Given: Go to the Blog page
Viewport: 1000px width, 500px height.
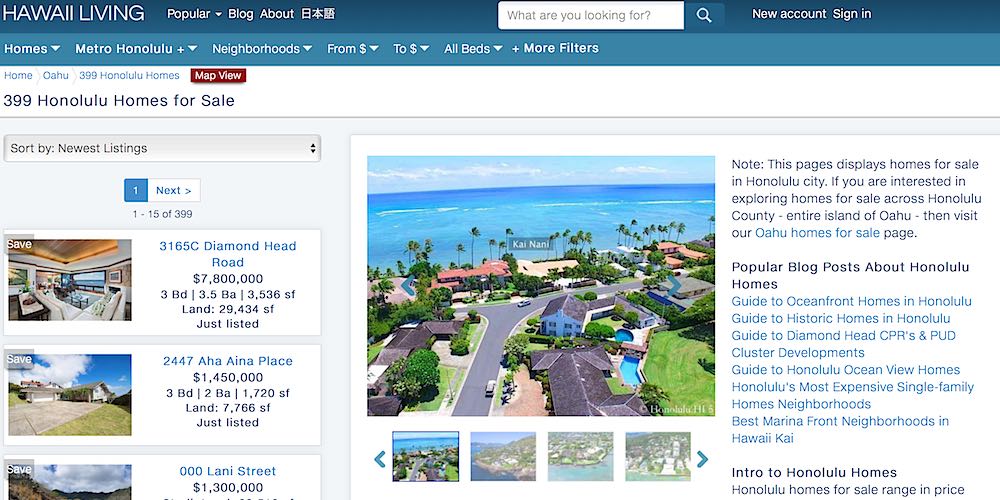Looking at the screenshot, I should [240, 14].
